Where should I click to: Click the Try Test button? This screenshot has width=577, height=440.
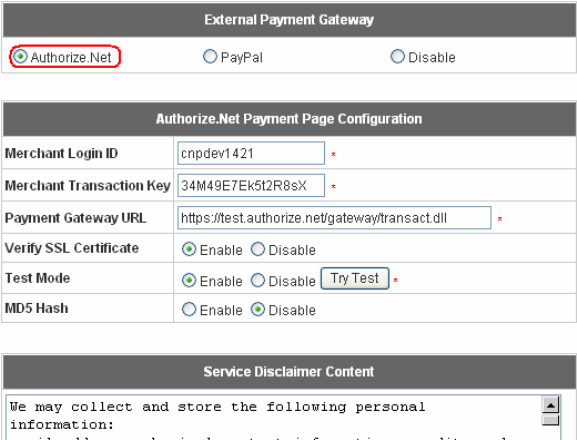[x=355, y=278]
